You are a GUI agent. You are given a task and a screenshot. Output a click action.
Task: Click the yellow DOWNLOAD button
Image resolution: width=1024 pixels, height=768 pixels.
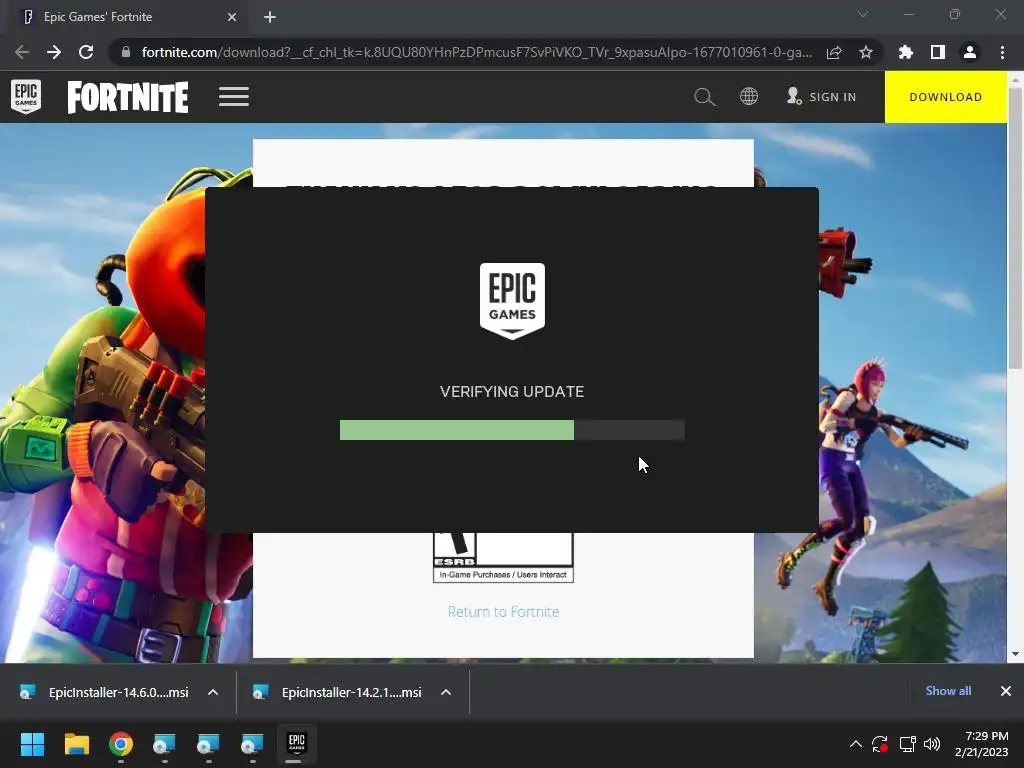point(946,97)
